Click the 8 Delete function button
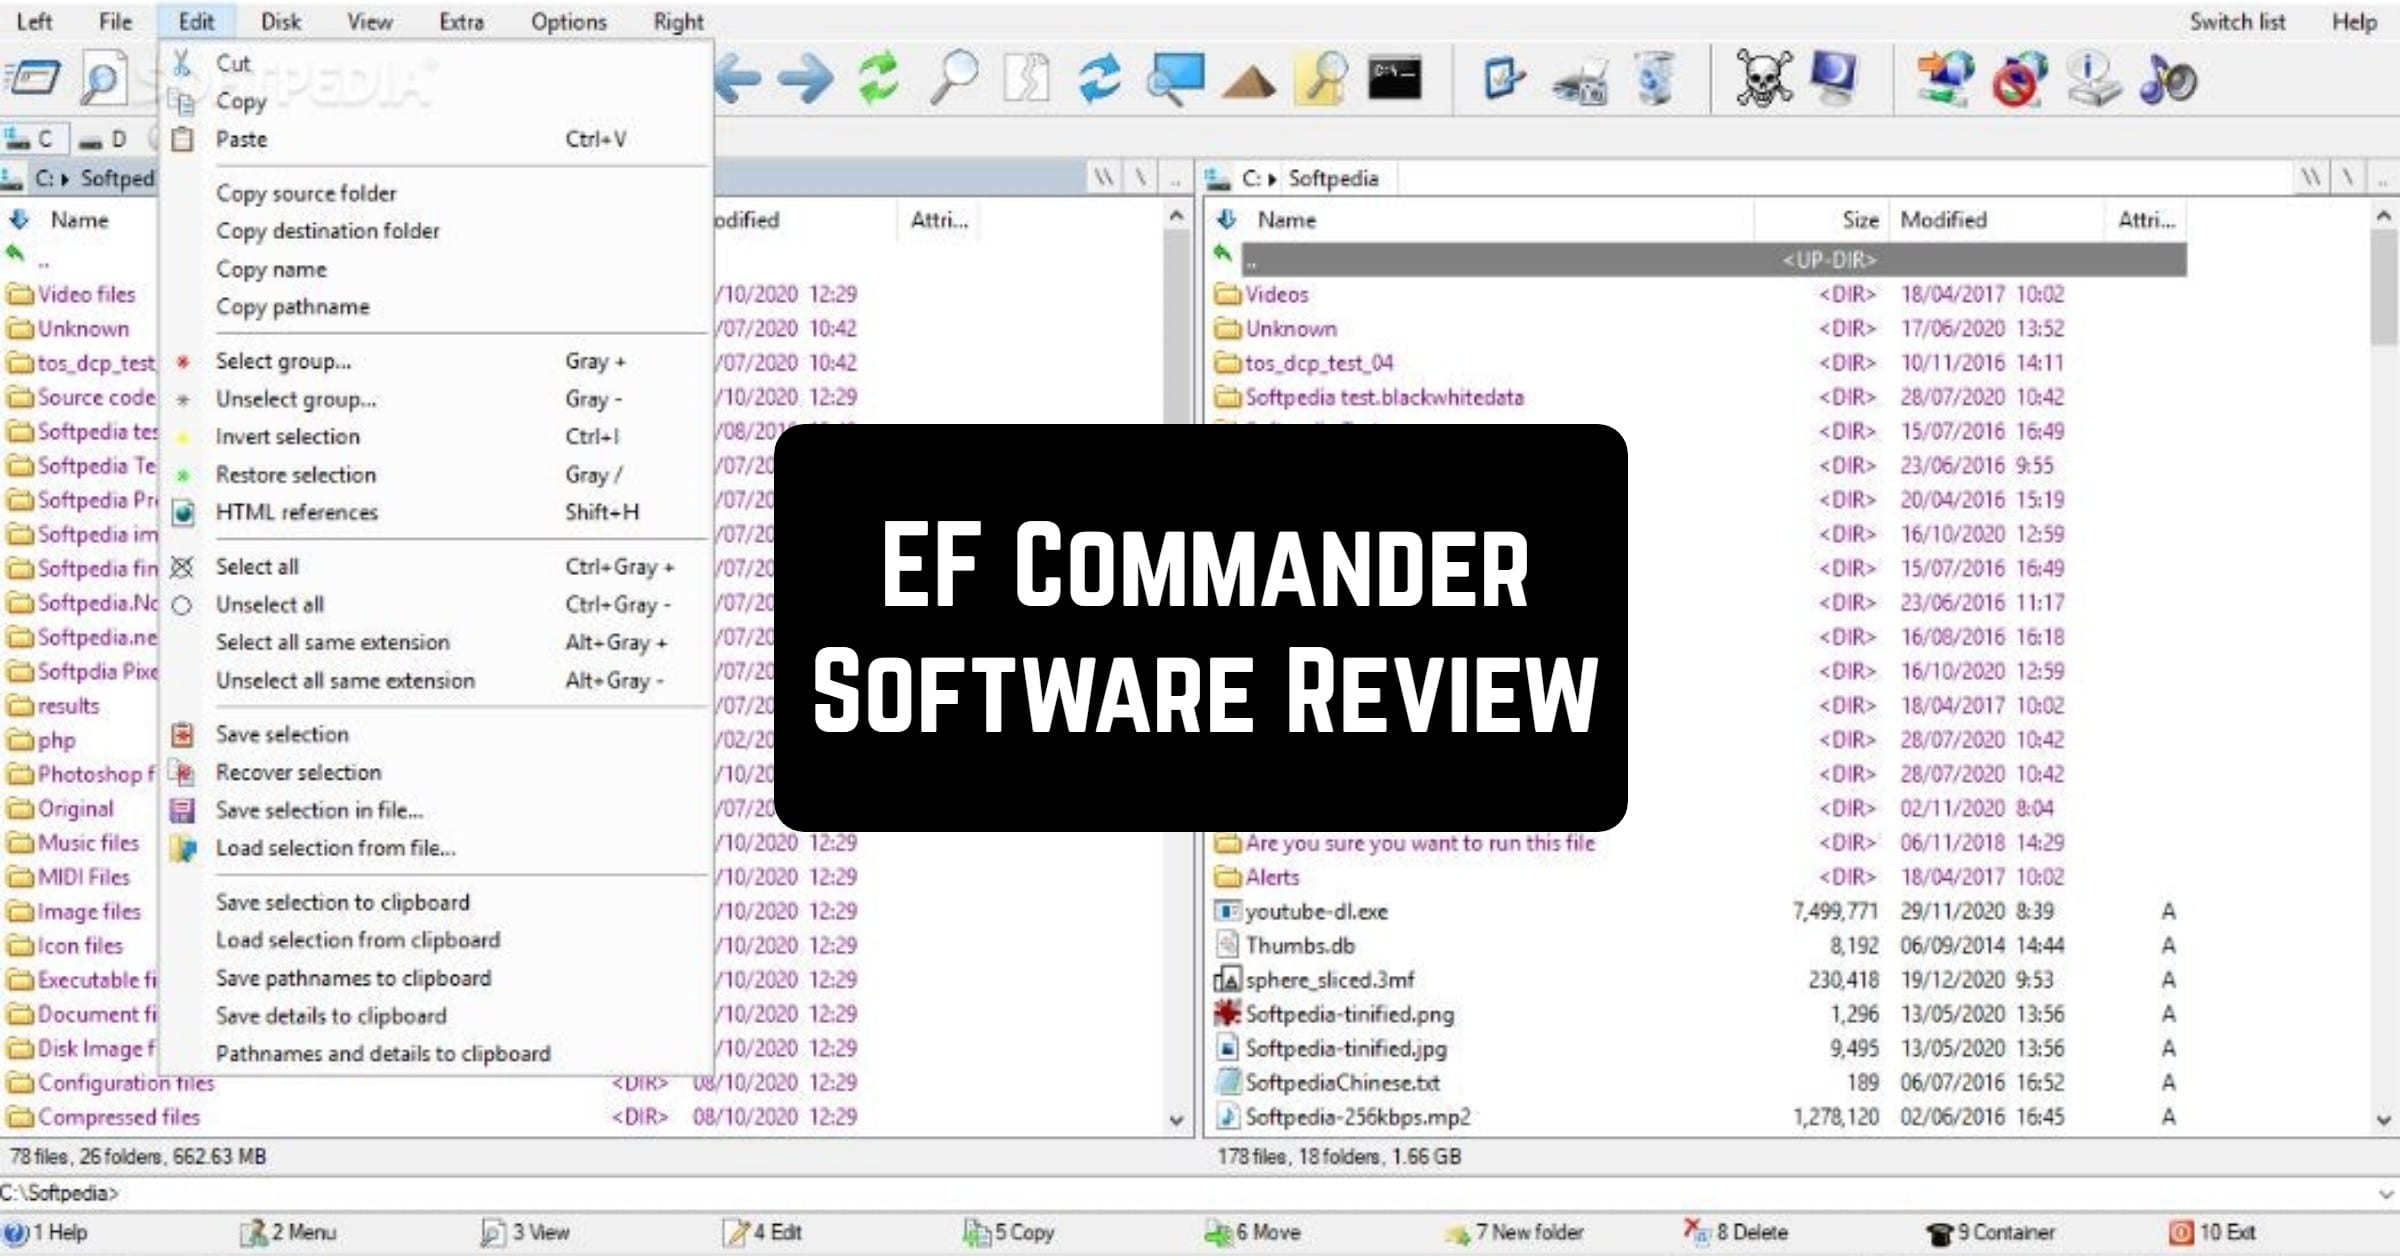 1736,1233
